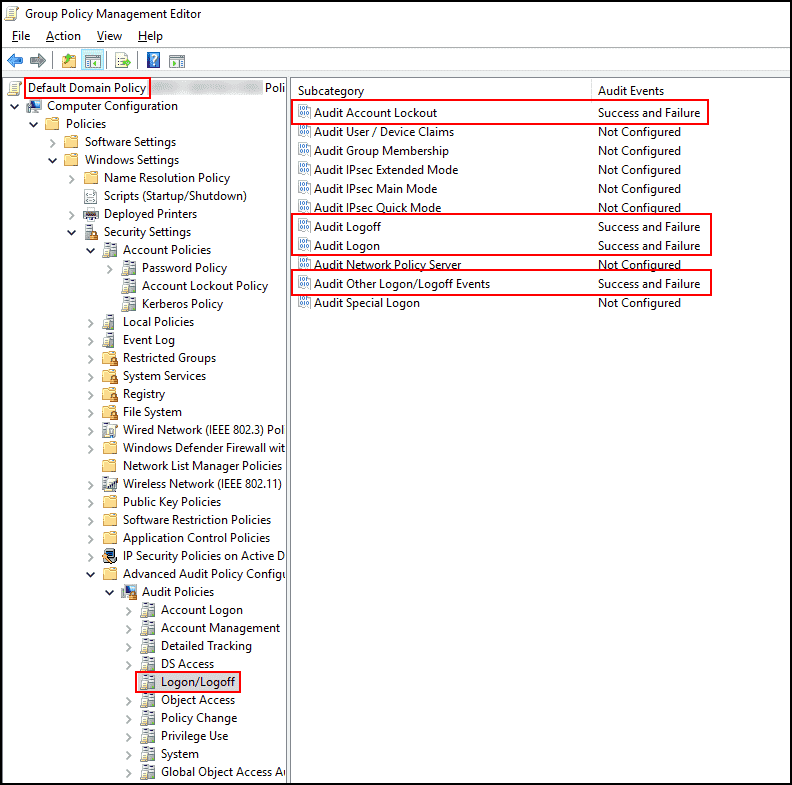Image resolution: width=792 pixels, height=785 pixels.
Task: Open the Action menu
Action: 63,36
